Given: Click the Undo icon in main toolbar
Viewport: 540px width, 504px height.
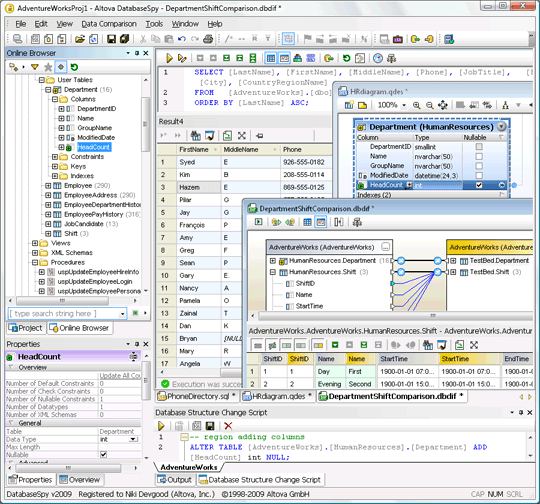Looking at the screenshot, I should click(x=182, y=39).
